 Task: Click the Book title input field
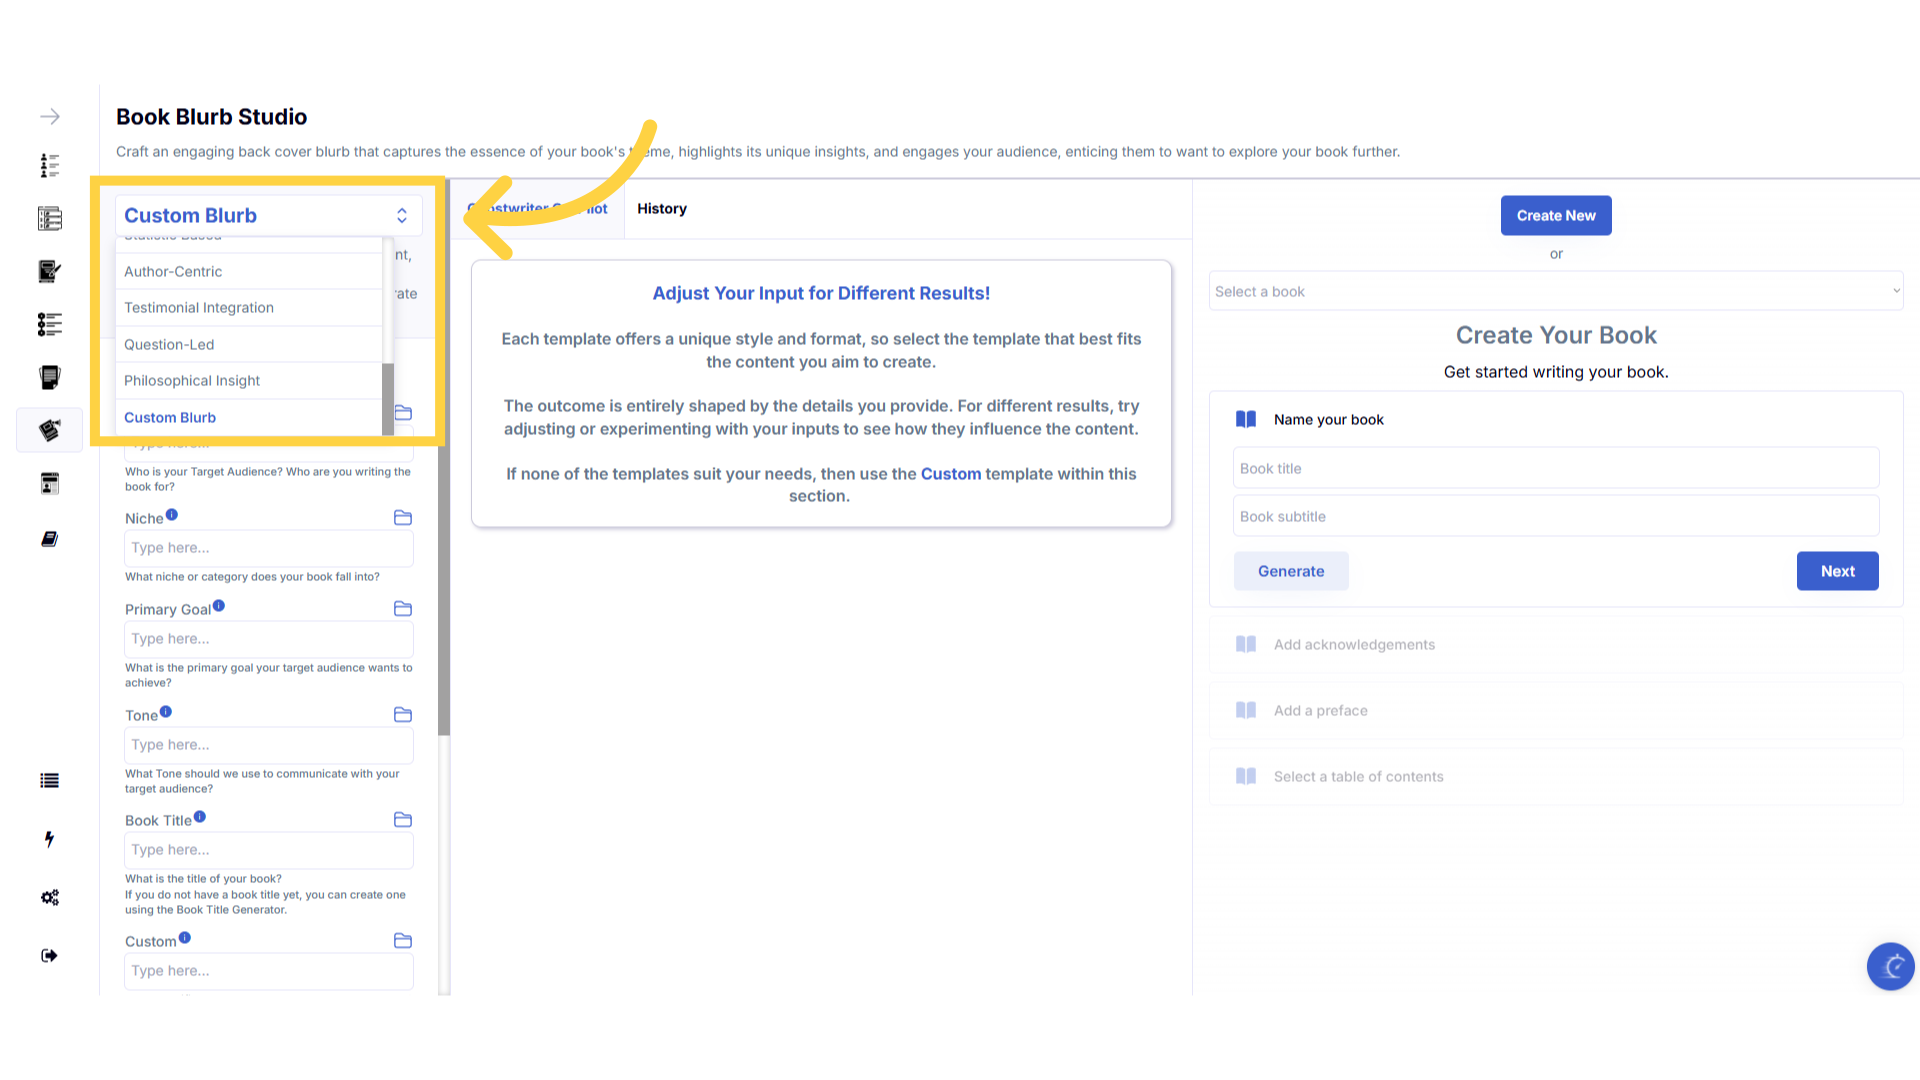pos(1555,468)
